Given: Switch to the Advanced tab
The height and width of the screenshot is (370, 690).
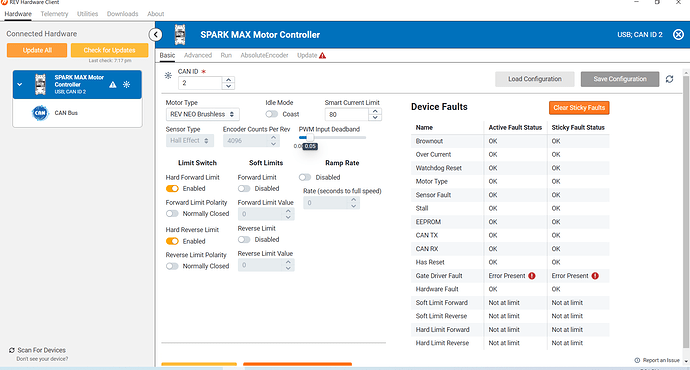Looking at the screenshot, I should [x=198, y=55].
